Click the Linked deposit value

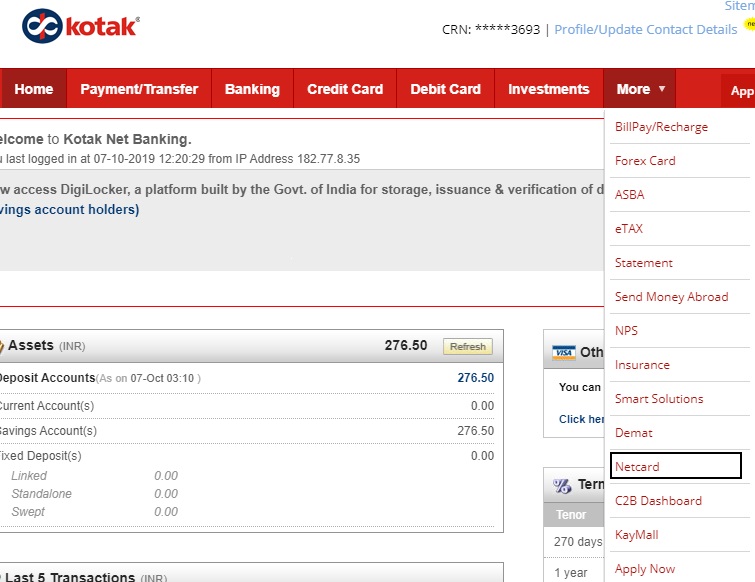[166, 476]
